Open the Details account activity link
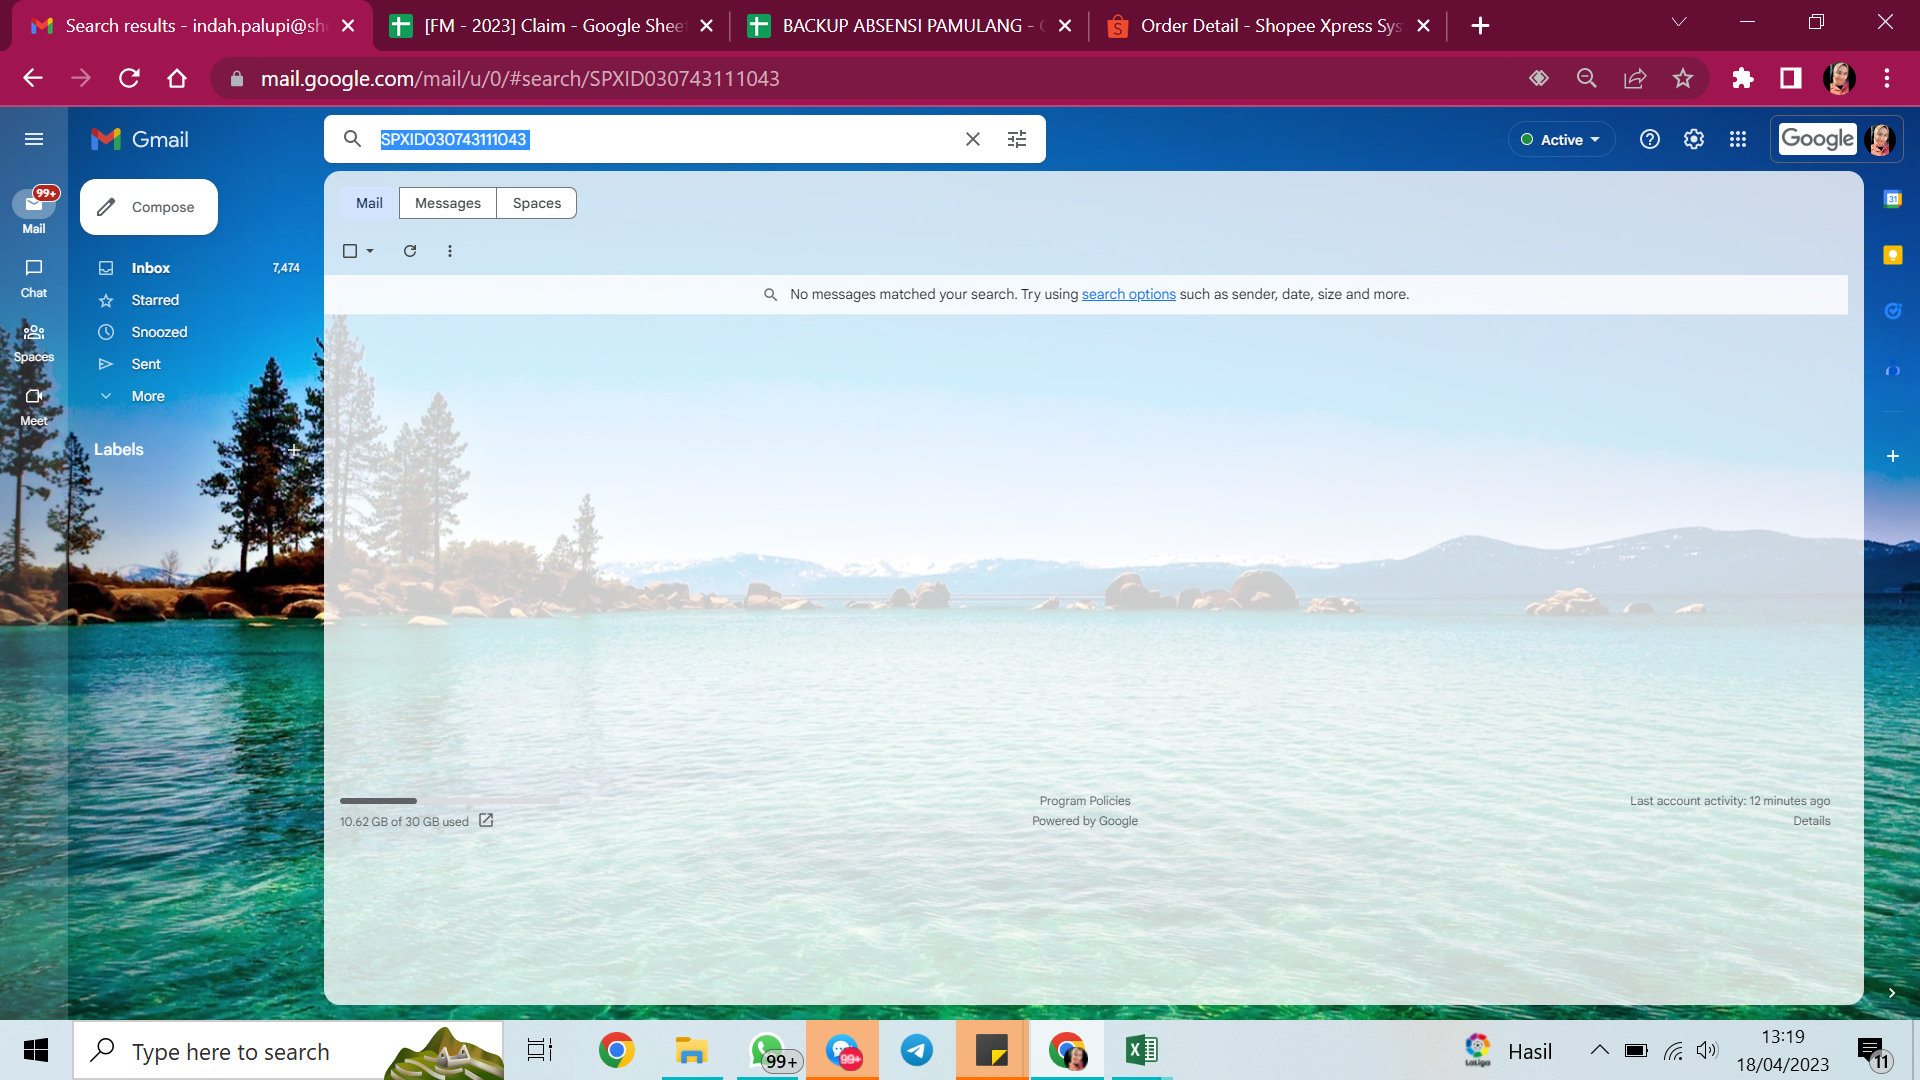Viewport: 1920px width, 1080px height. [x=1811, y=821]
